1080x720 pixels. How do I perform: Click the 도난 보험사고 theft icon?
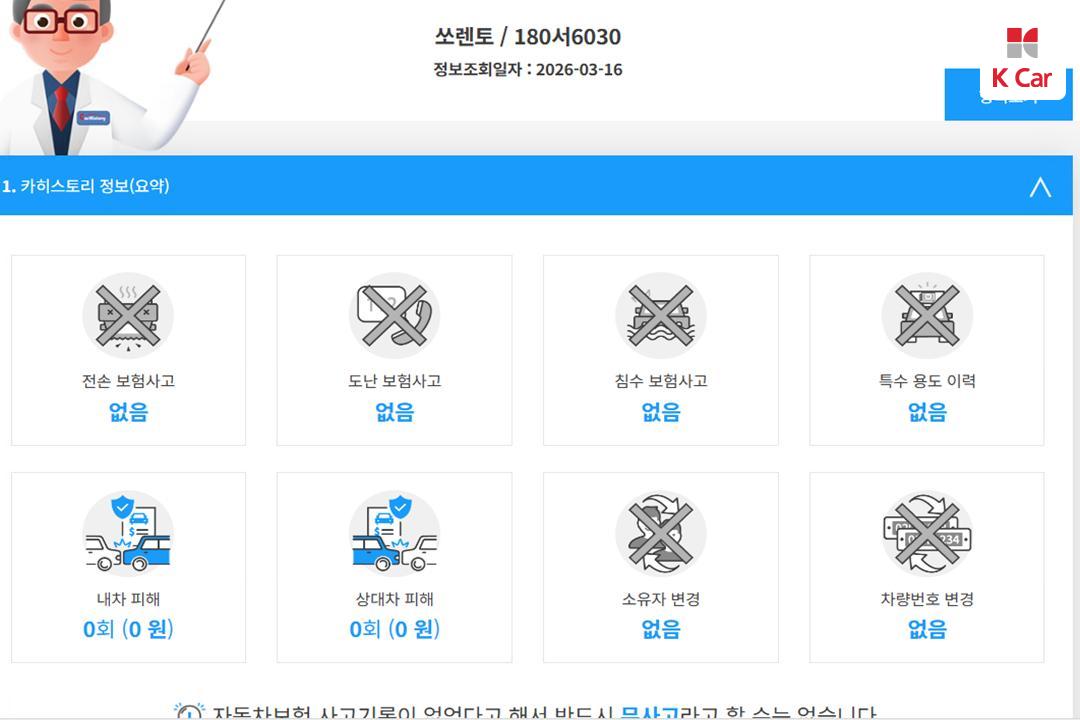394,316
